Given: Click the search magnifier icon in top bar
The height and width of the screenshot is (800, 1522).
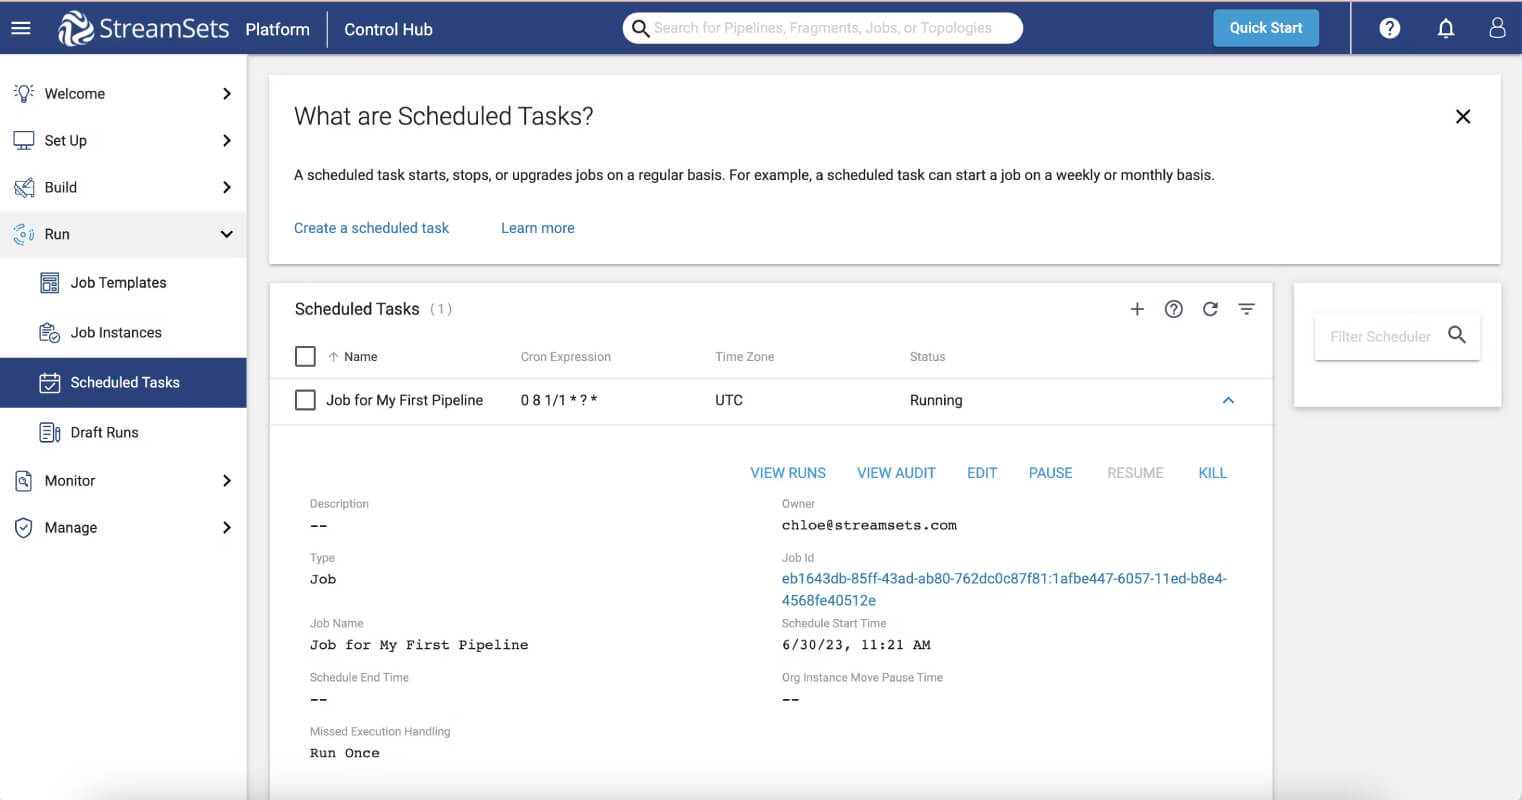Looking at the screenshot, I should click(640, 28).
